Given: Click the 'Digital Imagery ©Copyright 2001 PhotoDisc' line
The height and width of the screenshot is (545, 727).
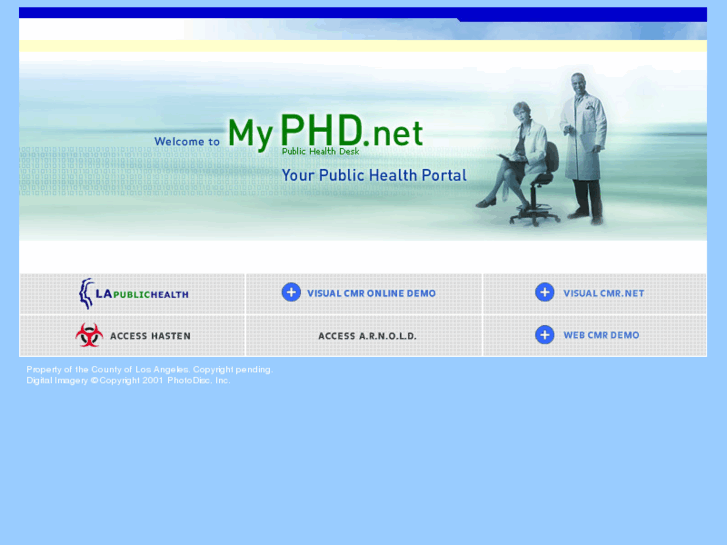Looking at the screenshot, I should point(128,380).
